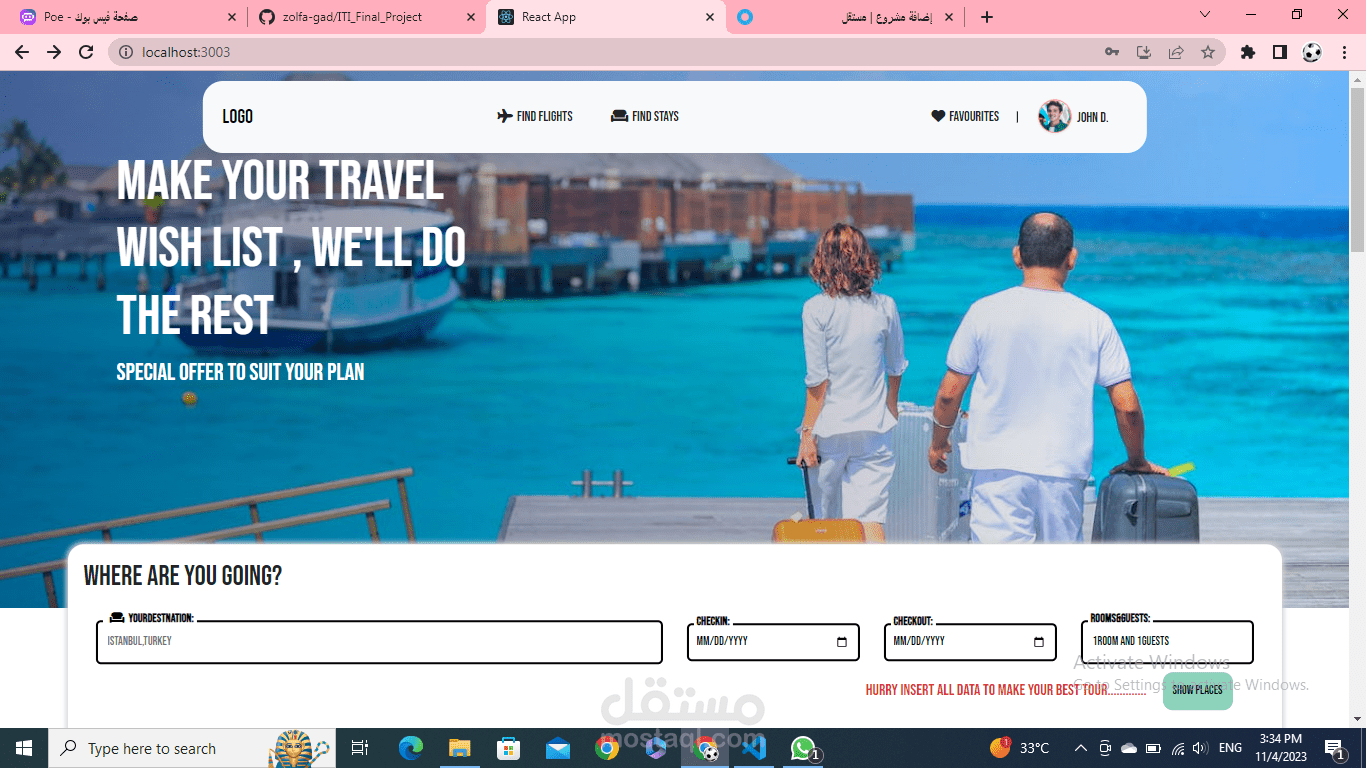Open the Mail app from the taskbar

pyautogui.click(x=558, y=748)
